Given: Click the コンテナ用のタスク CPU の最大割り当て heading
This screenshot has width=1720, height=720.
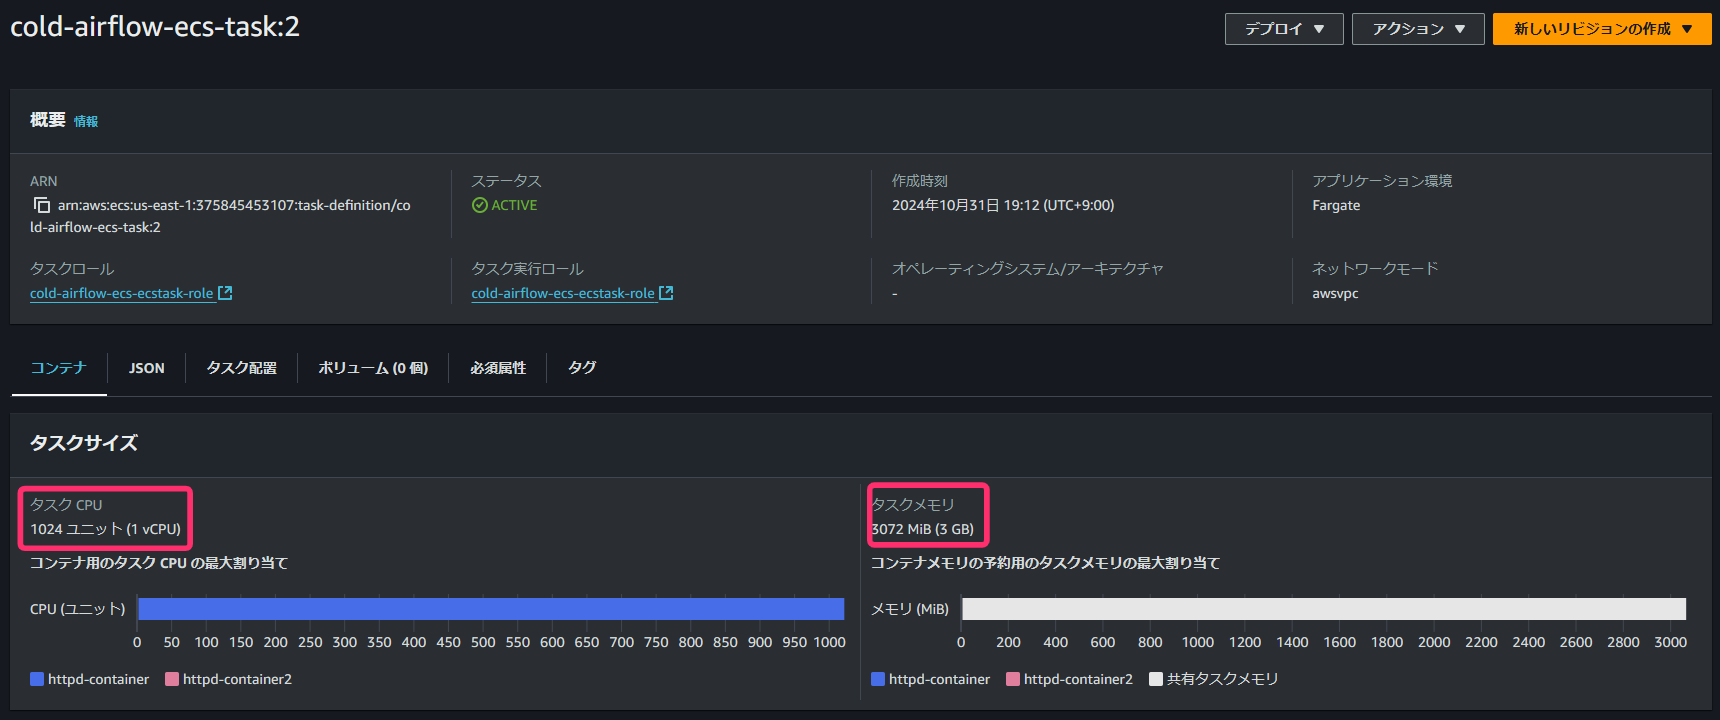Looking at the screenshot, I should click(159, 563).
